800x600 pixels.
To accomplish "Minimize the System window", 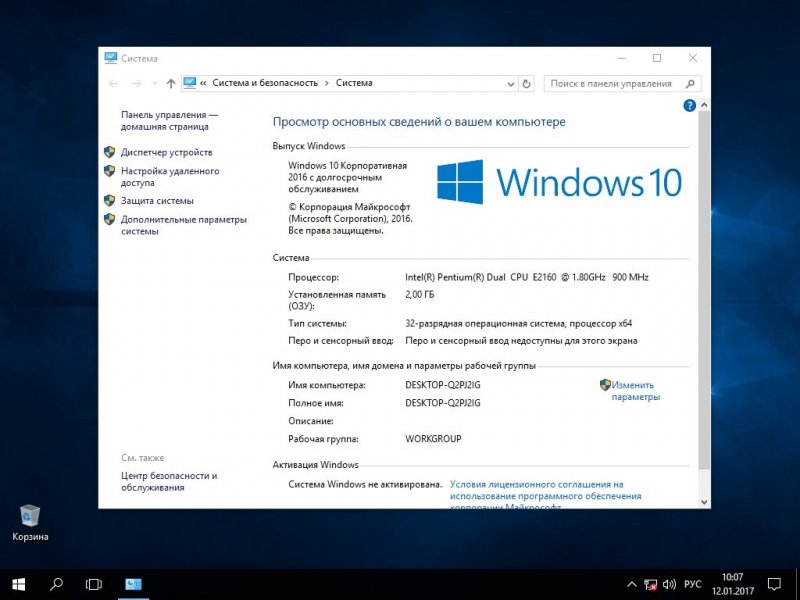I will [x=622, y=58].
